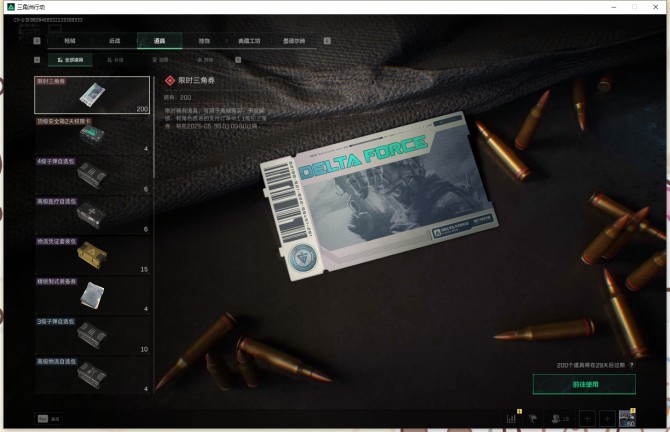Switch to the 枪械 tab
This screenshot has height=432, width=670.
70,41
